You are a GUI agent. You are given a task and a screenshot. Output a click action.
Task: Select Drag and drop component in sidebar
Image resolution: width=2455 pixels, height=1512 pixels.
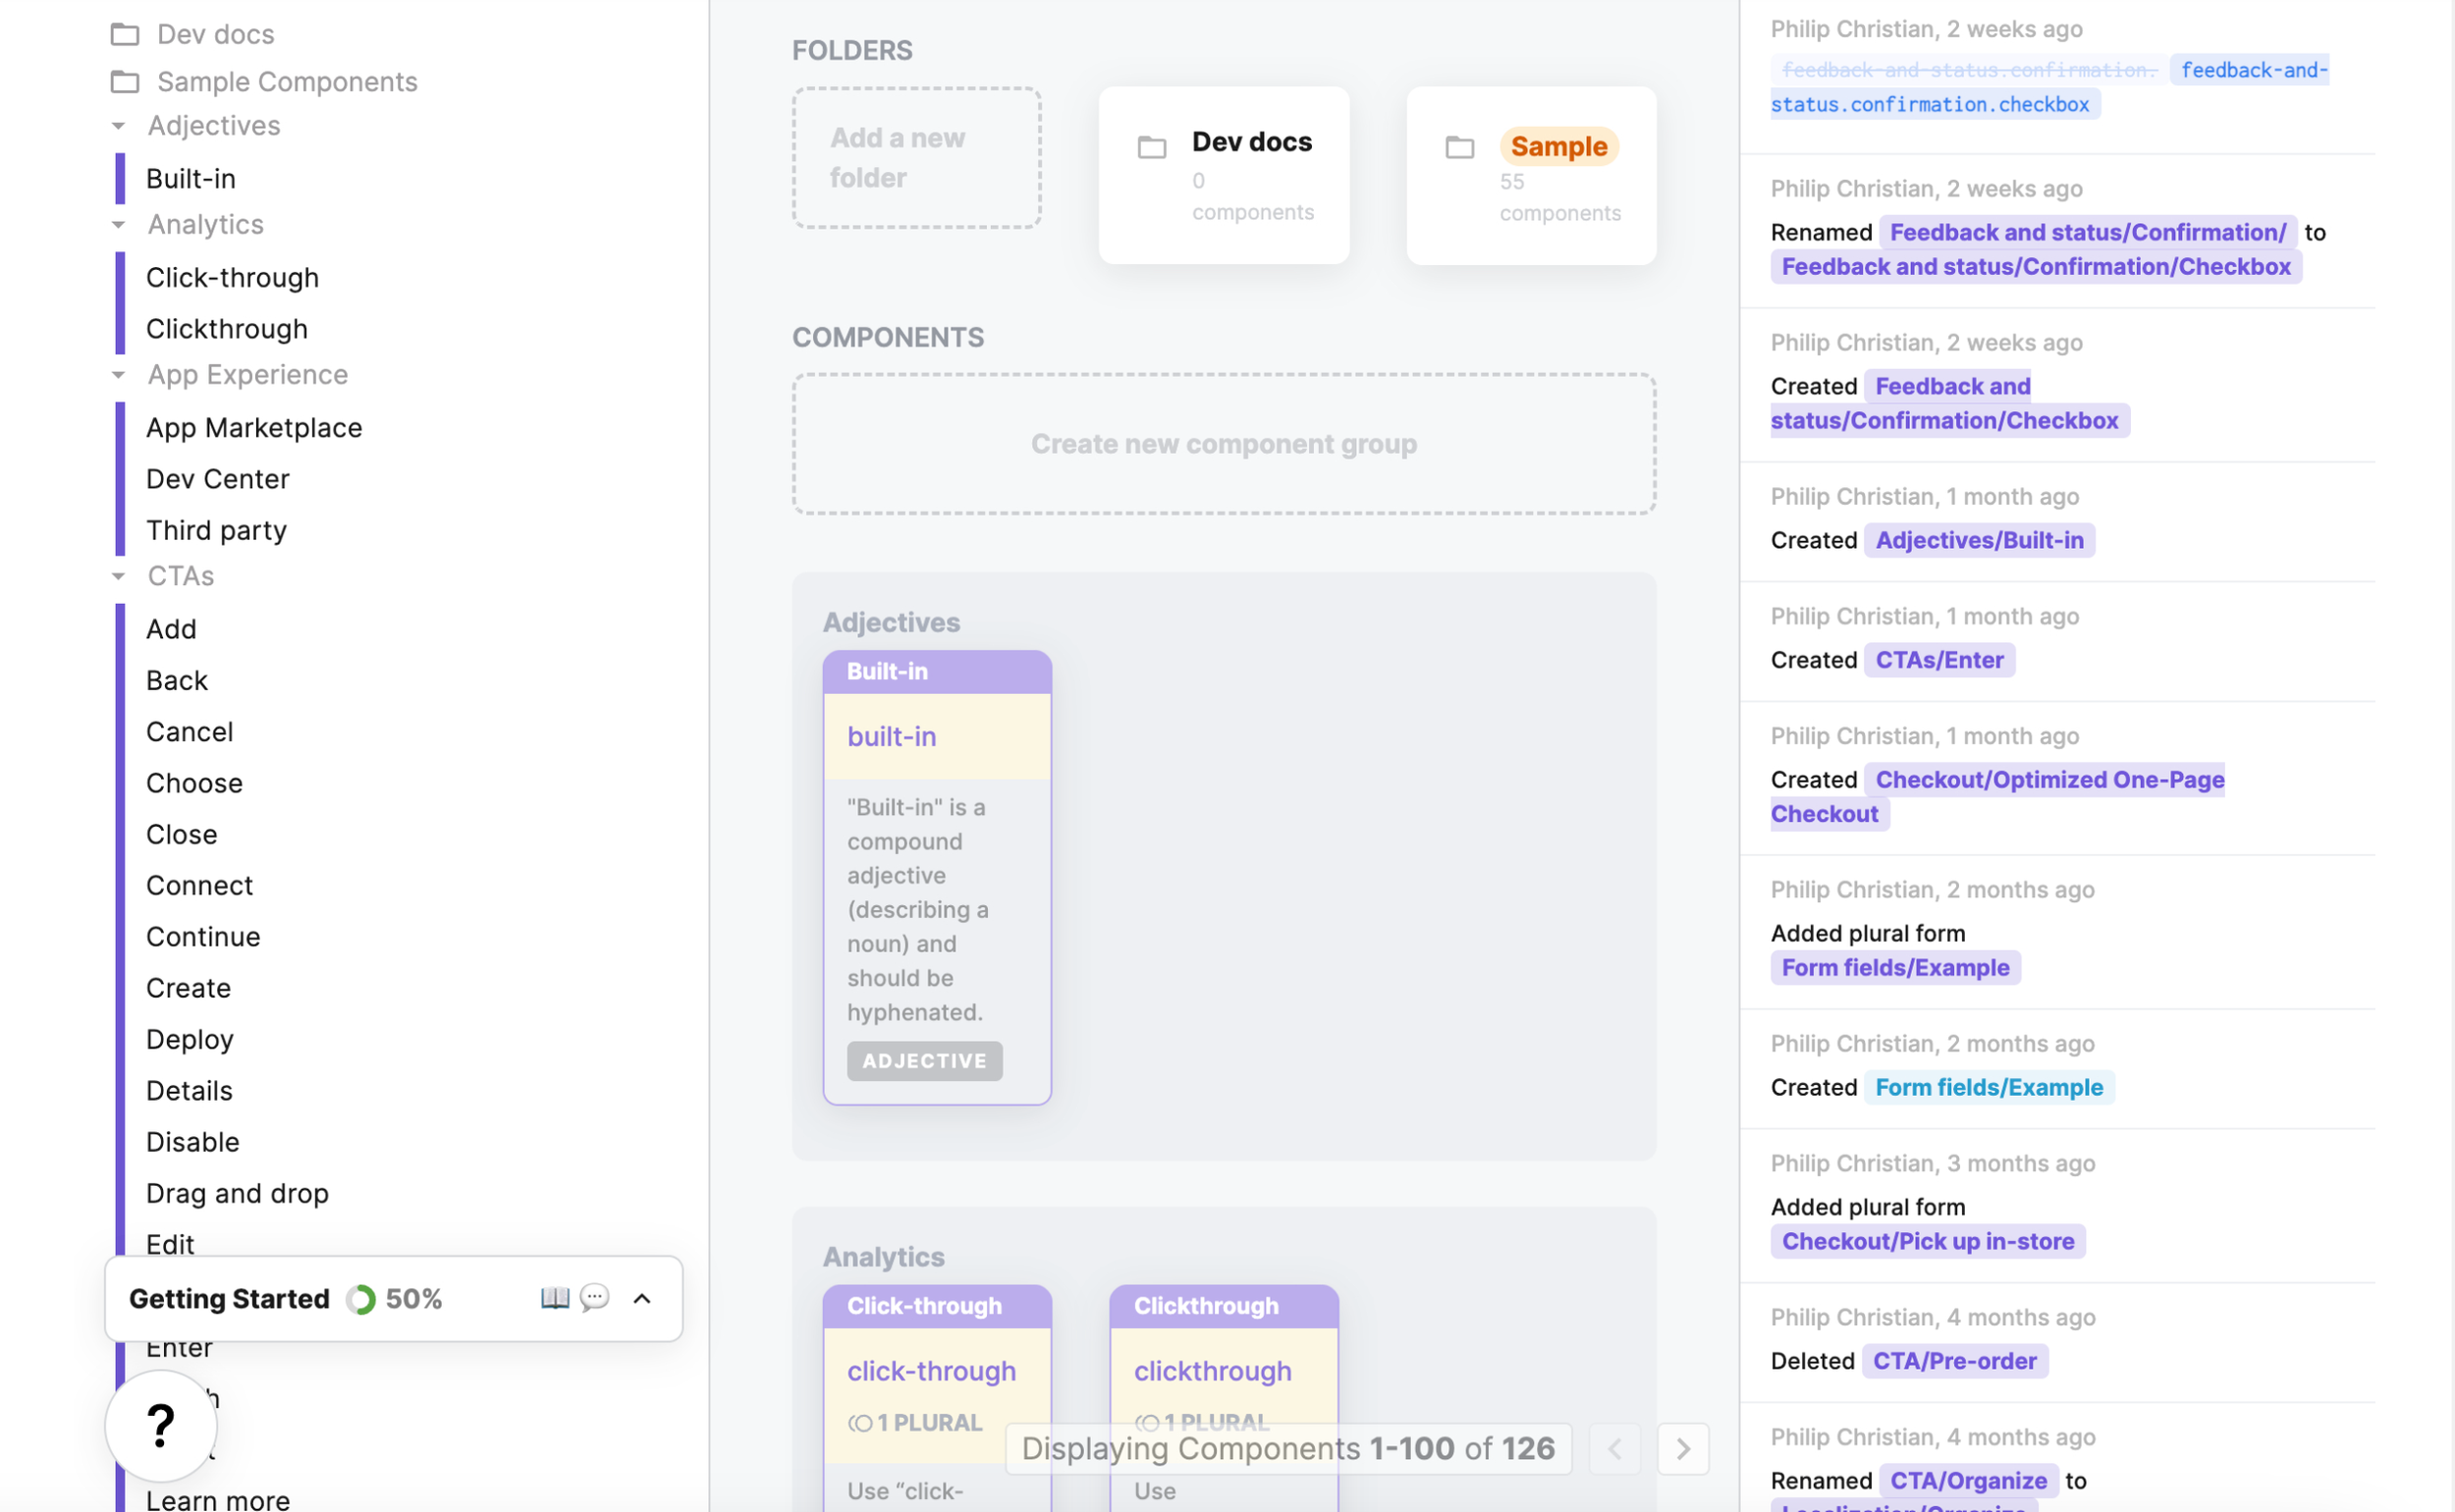pyautogui.click(x=237, y=1193)
